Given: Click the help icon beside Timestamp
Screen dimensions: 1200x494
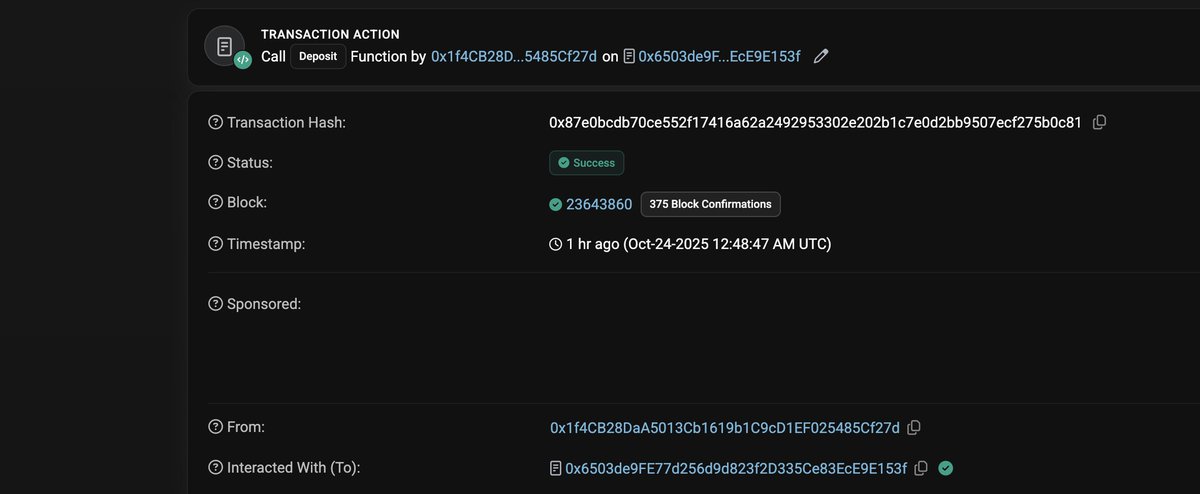Looking at the screenshot, I should [x=215, y=243].
